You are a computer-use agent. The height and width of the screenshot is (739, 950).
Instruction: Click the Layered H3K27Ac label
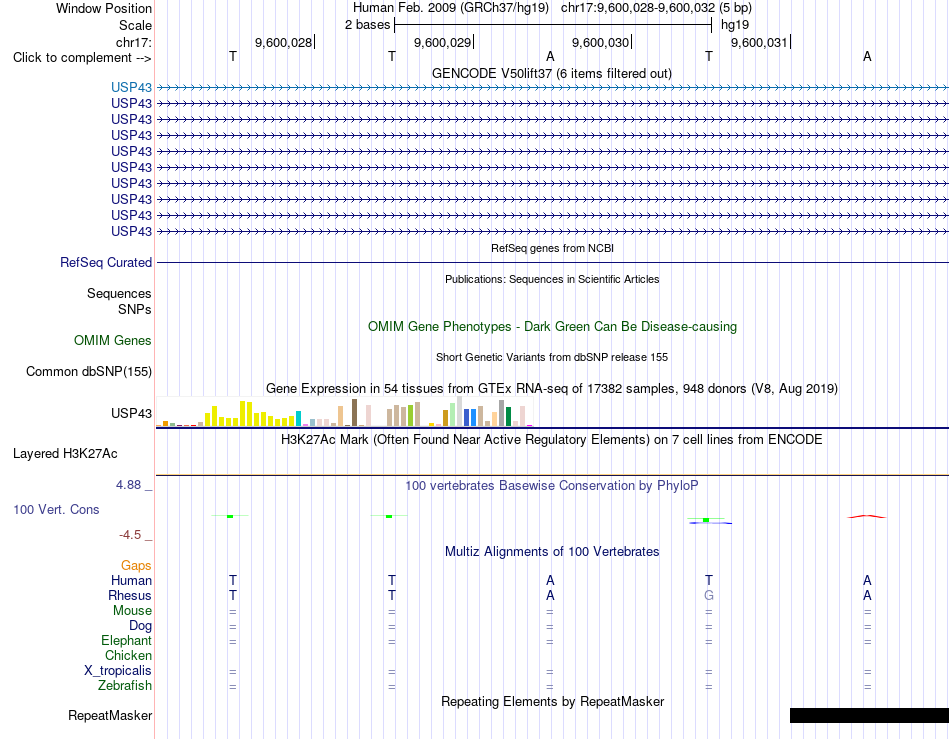click(x=65, y=454)
